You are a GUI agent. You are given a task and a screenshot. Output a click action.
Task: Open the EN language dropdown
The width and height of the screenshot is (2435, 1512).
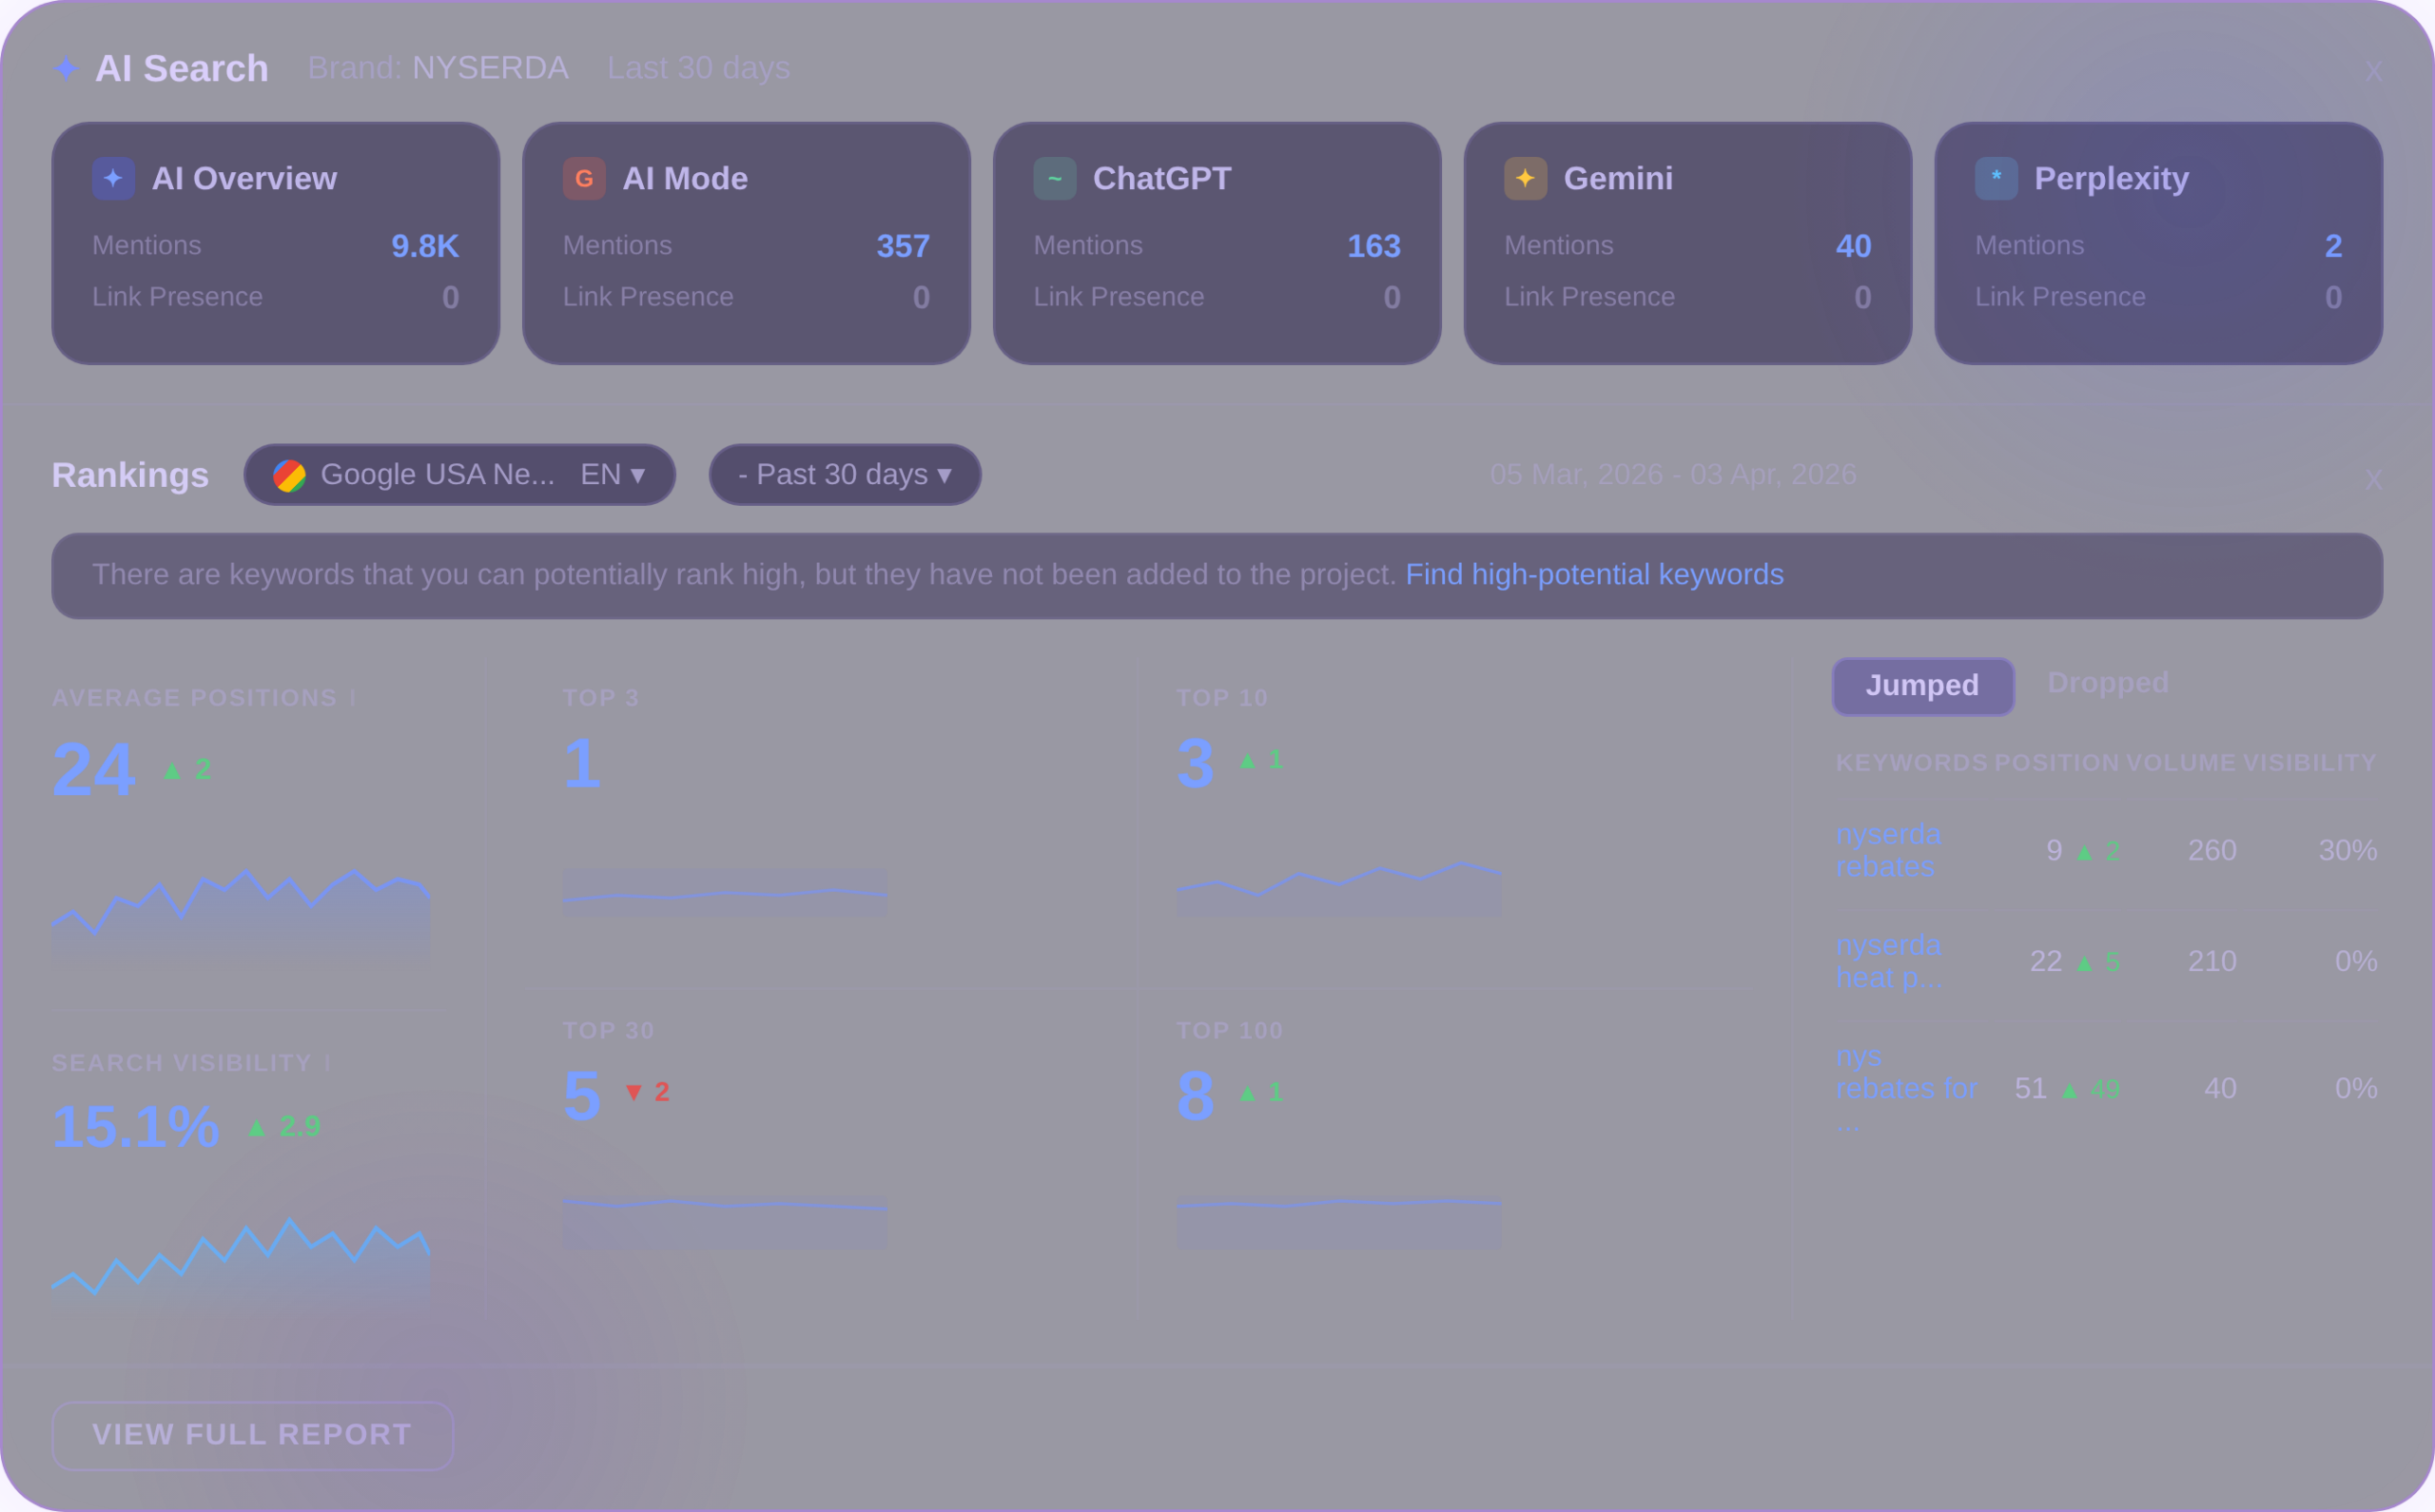click(612, 474)
